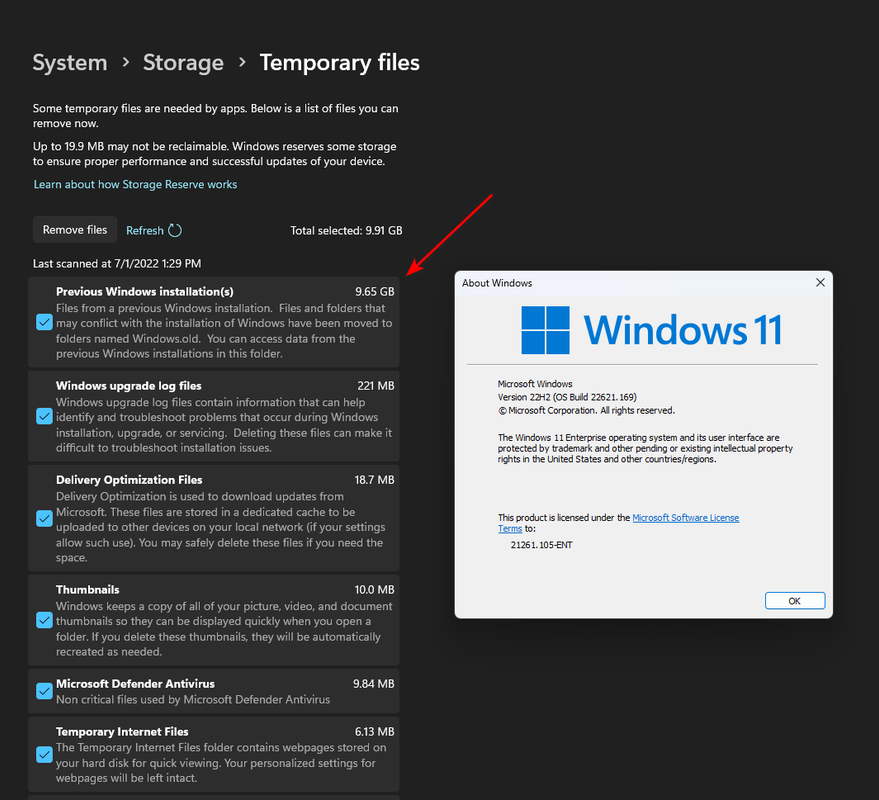Click Version 22H2 (OS Build 22621.169) text
The image size is (879, 800).
point(567,397)
